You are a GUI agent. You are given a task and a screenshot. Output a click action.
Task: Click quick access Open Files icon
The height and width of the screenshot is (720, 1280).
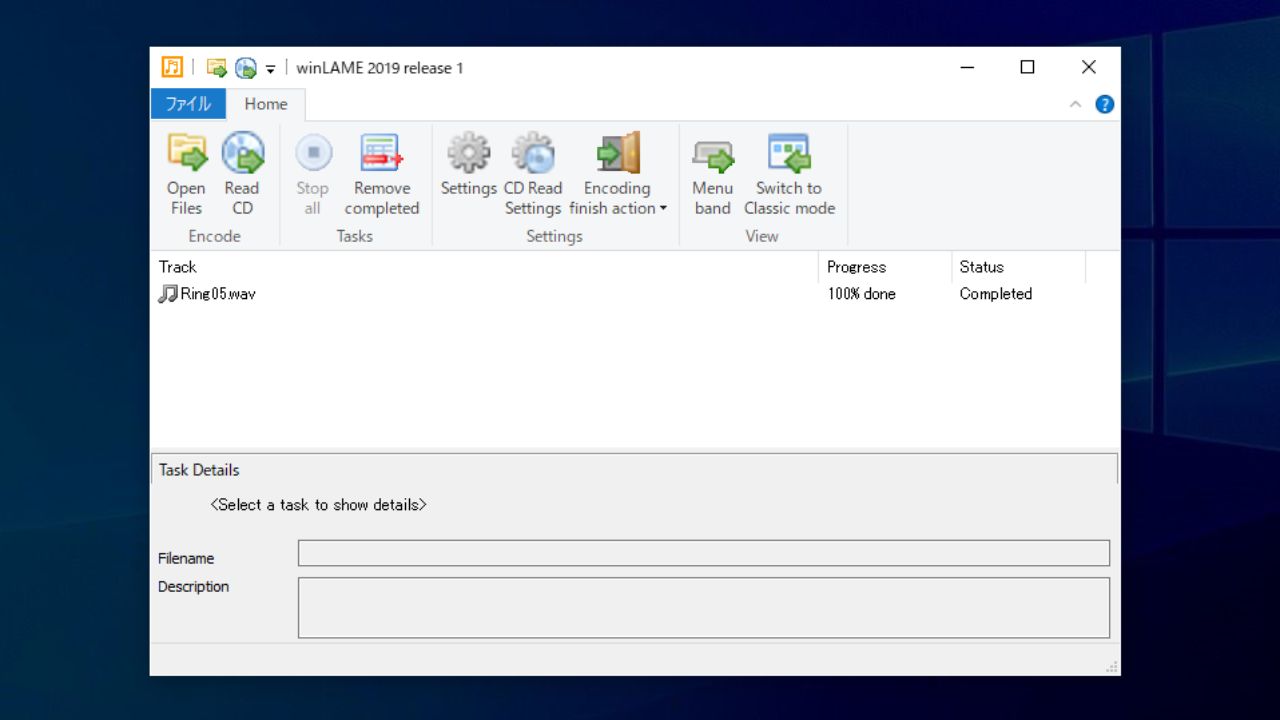click(x=217, y=68)
